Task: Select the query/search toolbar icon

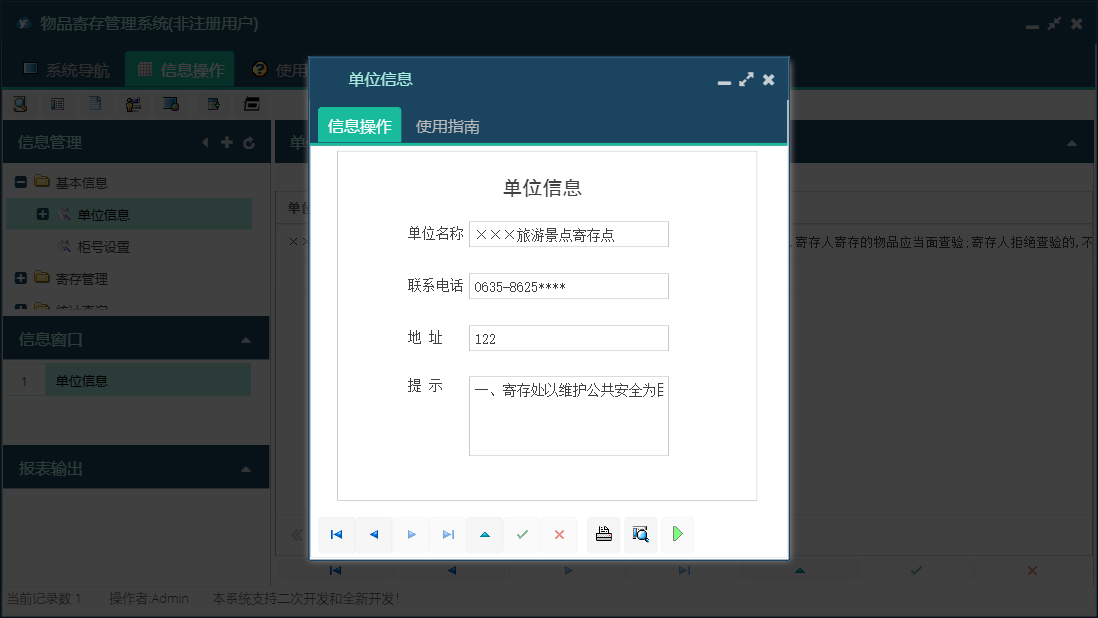Action: [x=20, y=104]
